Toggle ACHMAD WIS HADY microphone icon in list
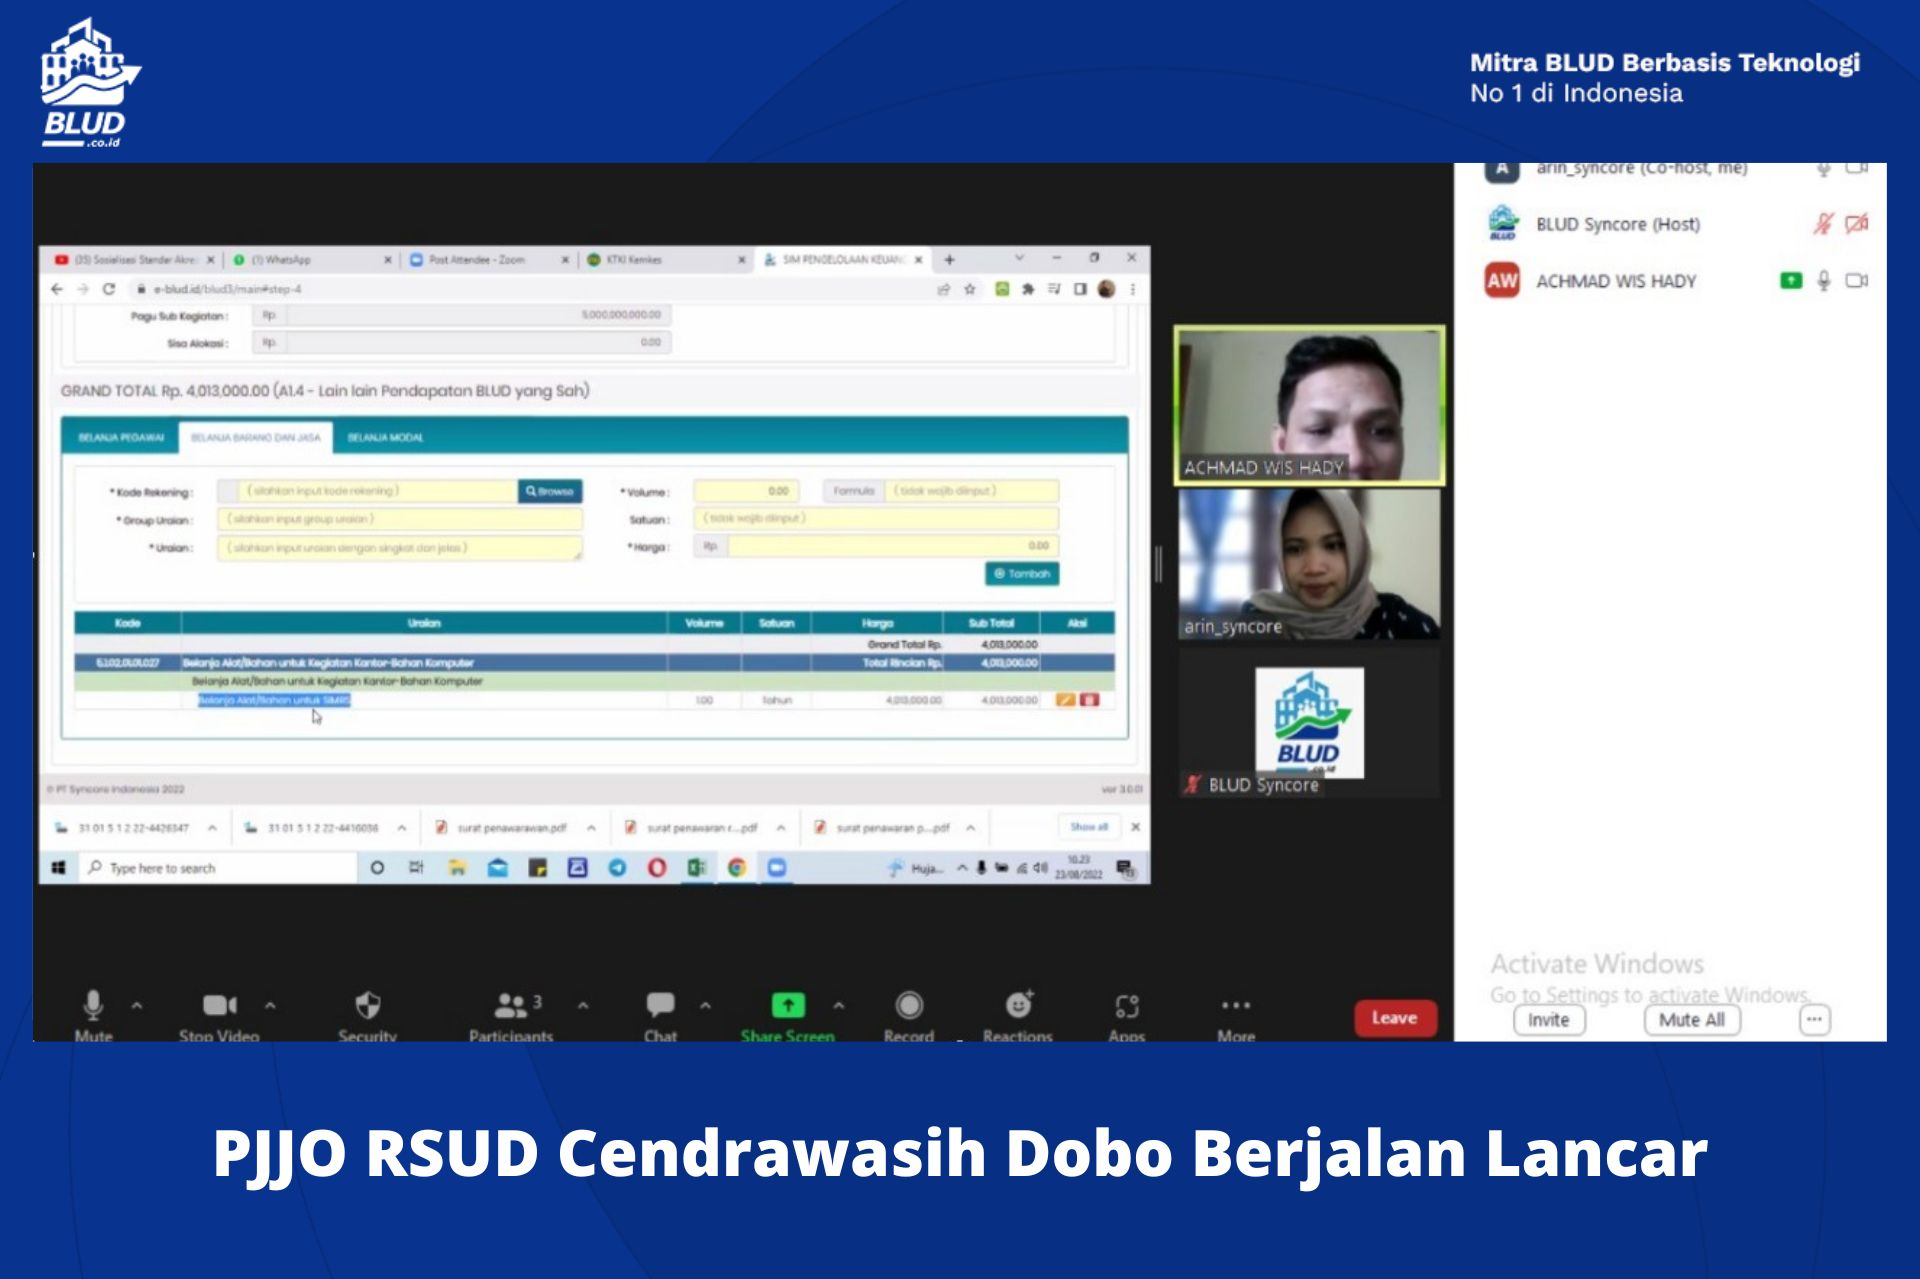 pos(1824,281)
